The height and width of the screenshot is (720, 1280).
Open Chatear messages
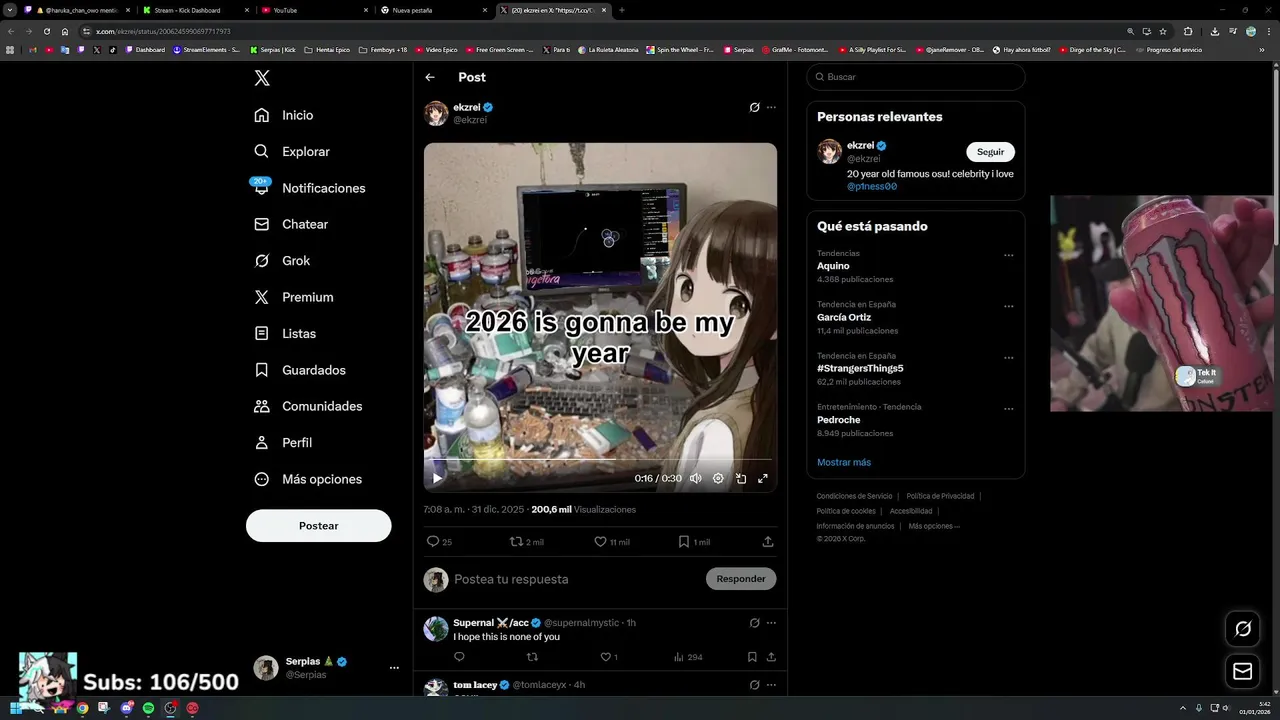pyautogui.click(x=291, y=224)
